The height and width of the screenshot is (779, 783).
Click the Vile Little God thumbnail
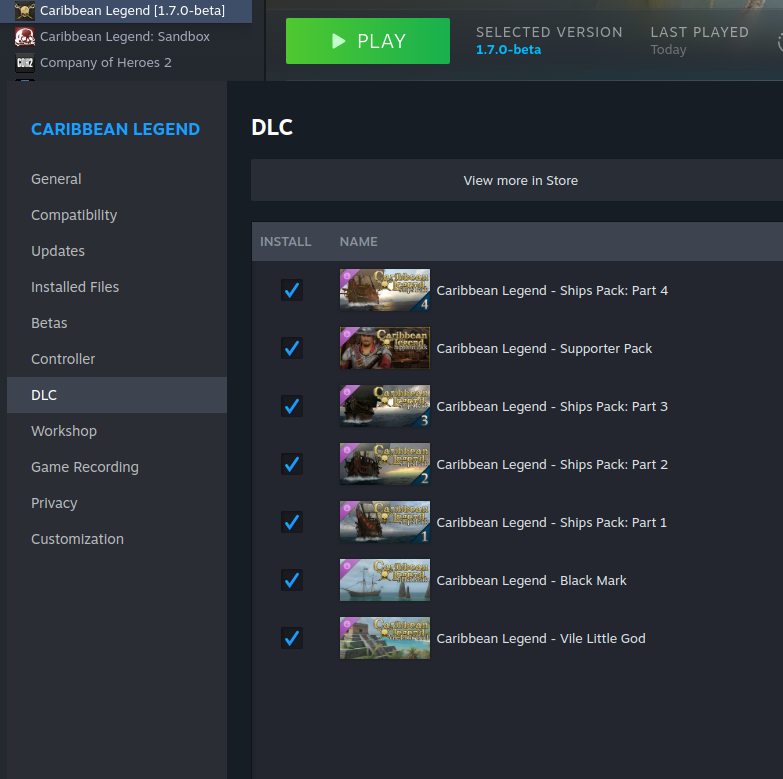[385, 638]
